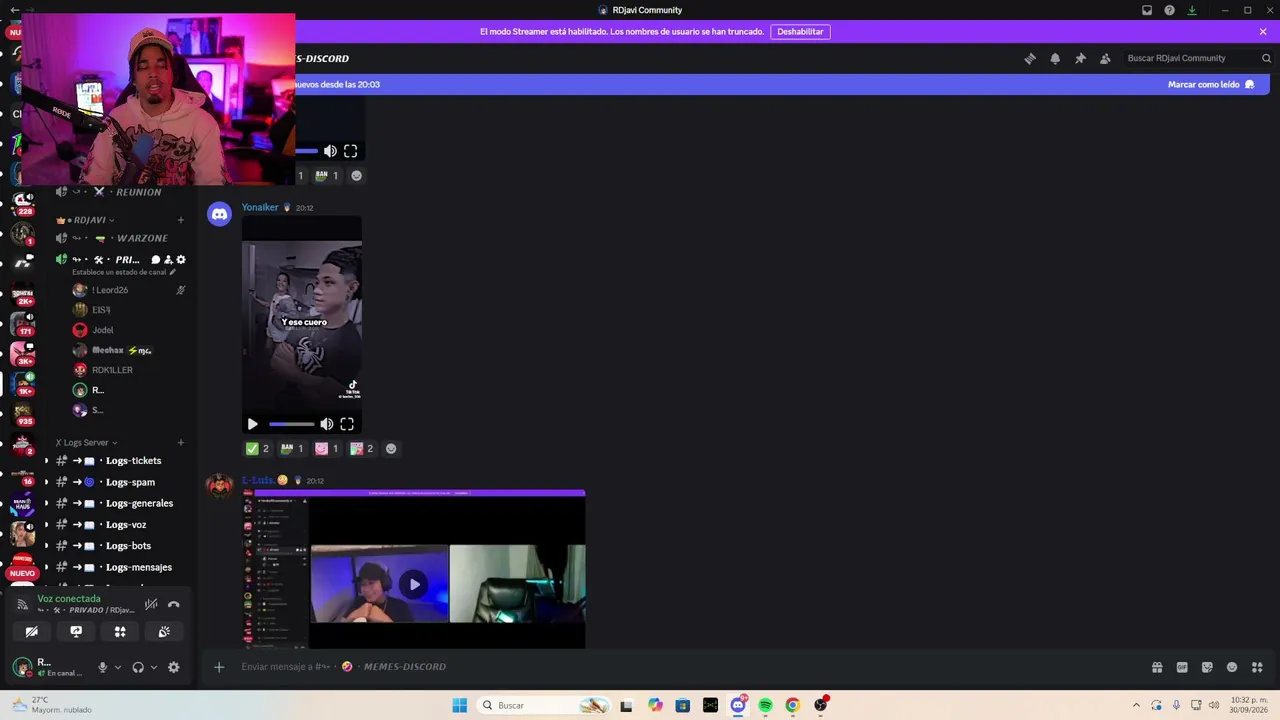The height and width of the screenshot is (720, 1280).
Task: Open headphone output options arrow
Action: [153, 667]
